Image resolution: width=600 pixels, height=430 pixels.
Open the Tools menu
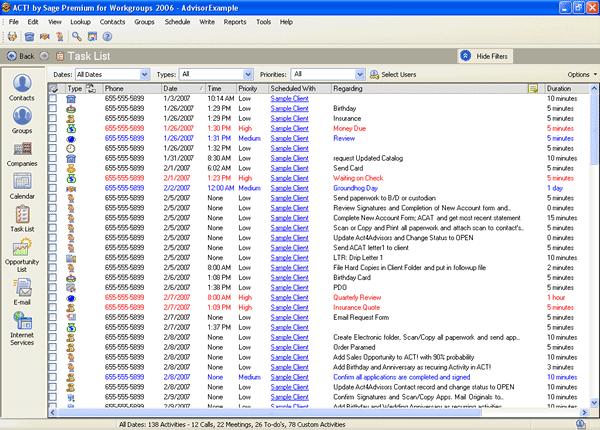pos(264,22)
